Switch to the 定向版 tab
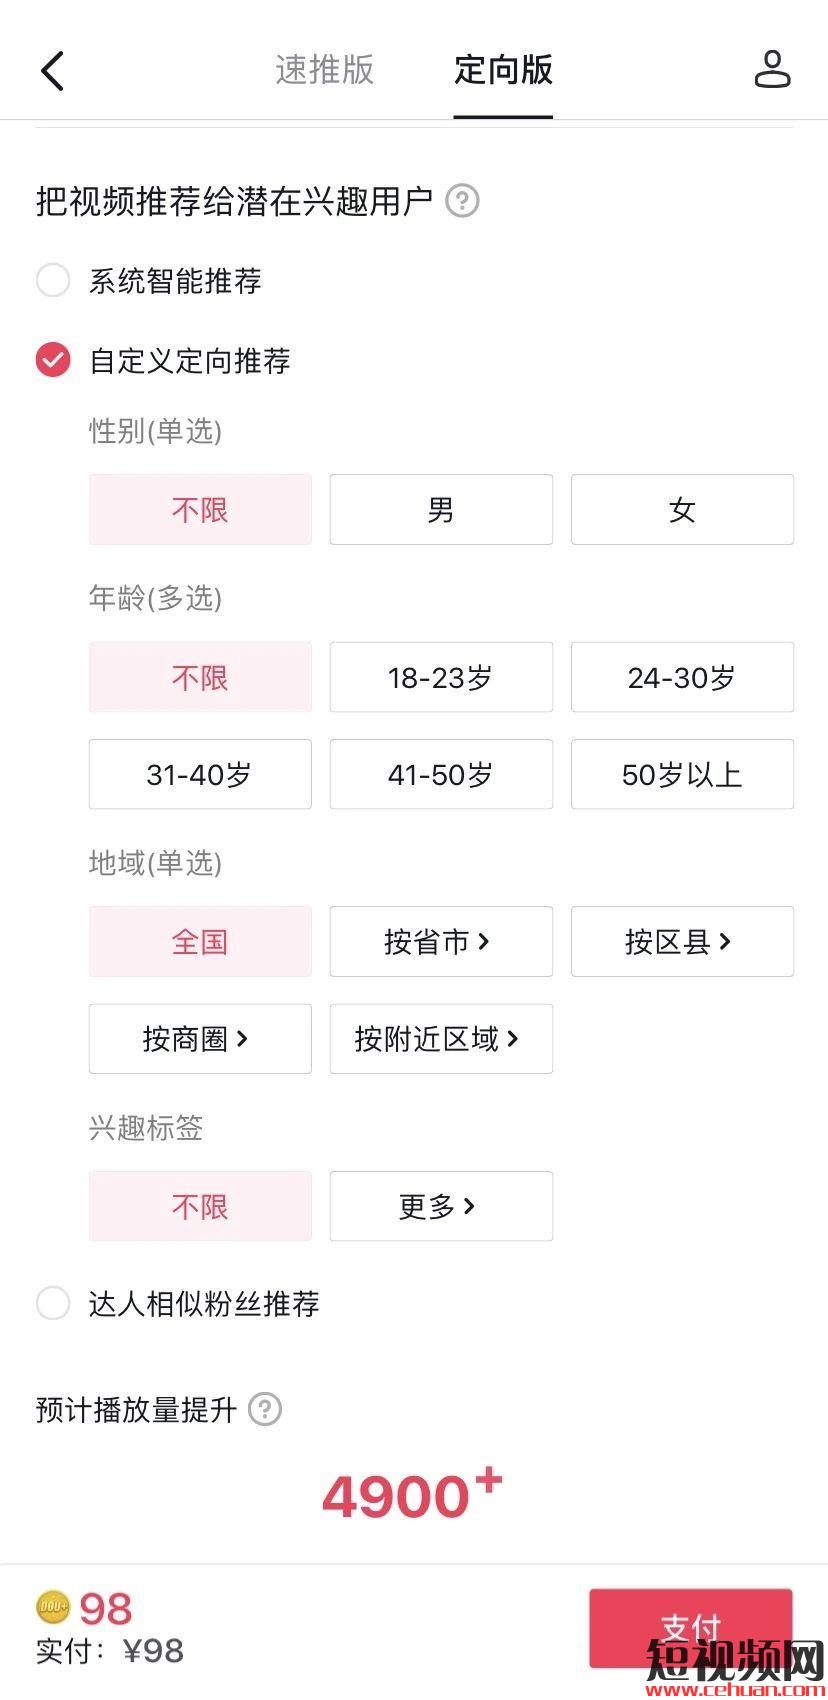Screen dimensions: 828x1700 (x=503, y=70)
